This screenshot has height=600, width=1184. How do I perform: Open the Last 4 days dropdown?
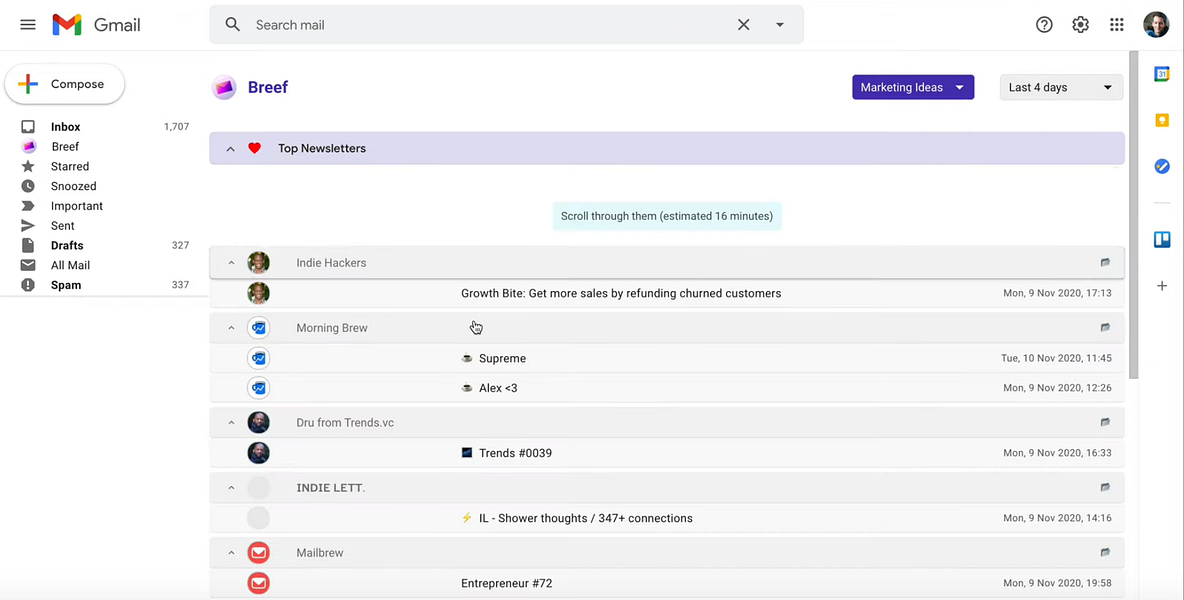1061,88
